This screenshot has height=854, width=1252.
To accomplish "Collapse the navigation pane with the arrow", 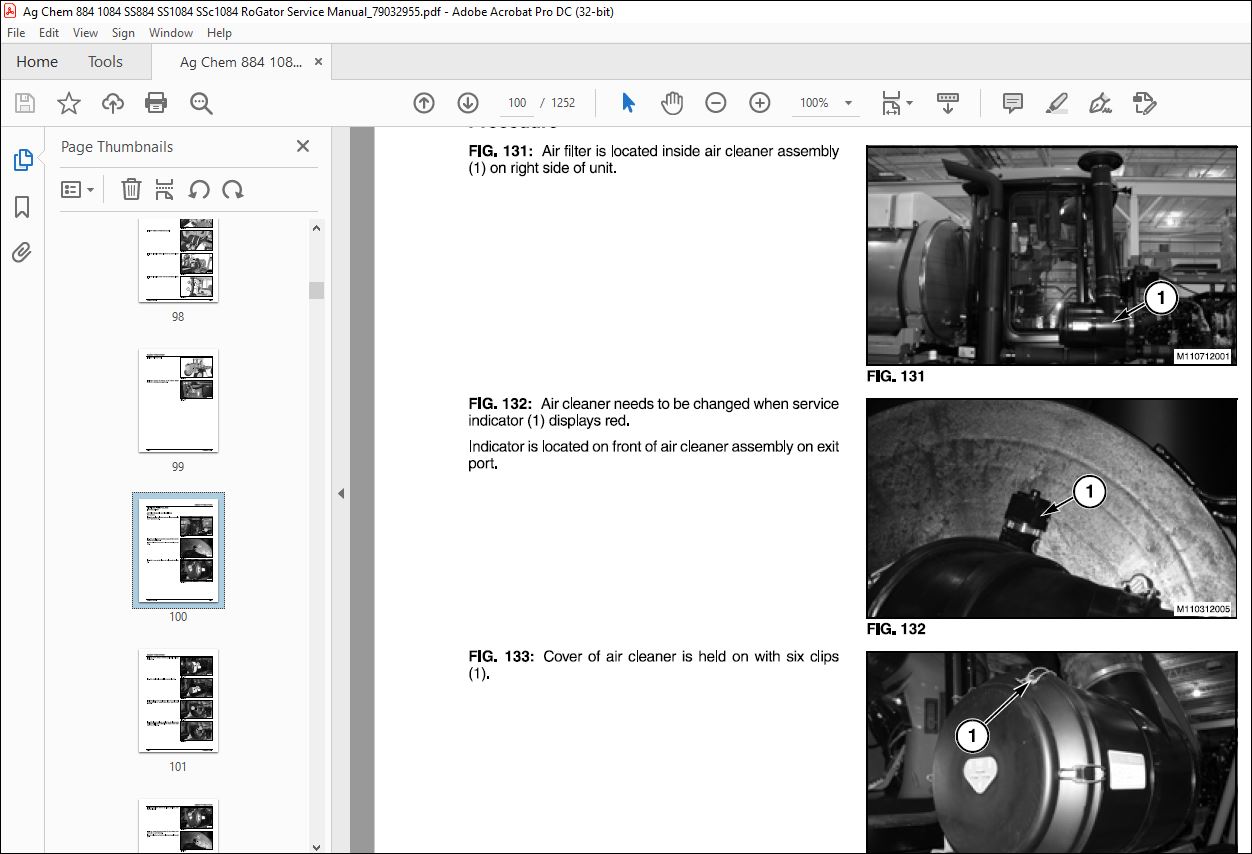I will [x=340, y=493].
